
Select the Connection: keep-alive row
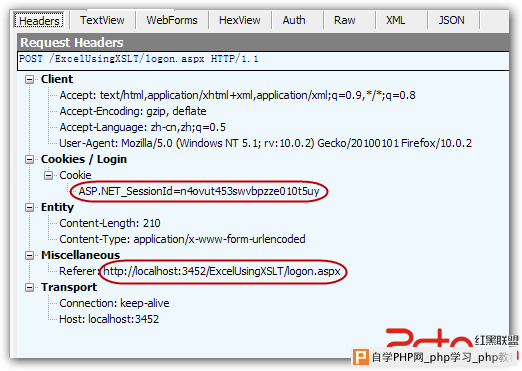pyautogui.click(x=114, y=303)
